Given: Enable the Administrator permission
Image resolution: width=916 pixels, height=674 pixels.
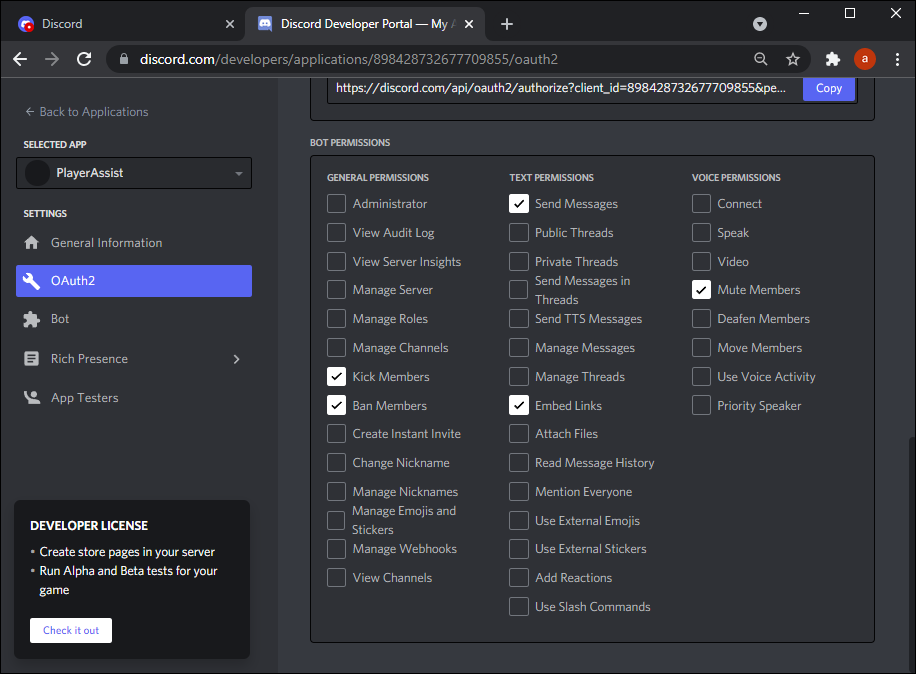Looking at the screenshot, I should [x=336, y=203].
